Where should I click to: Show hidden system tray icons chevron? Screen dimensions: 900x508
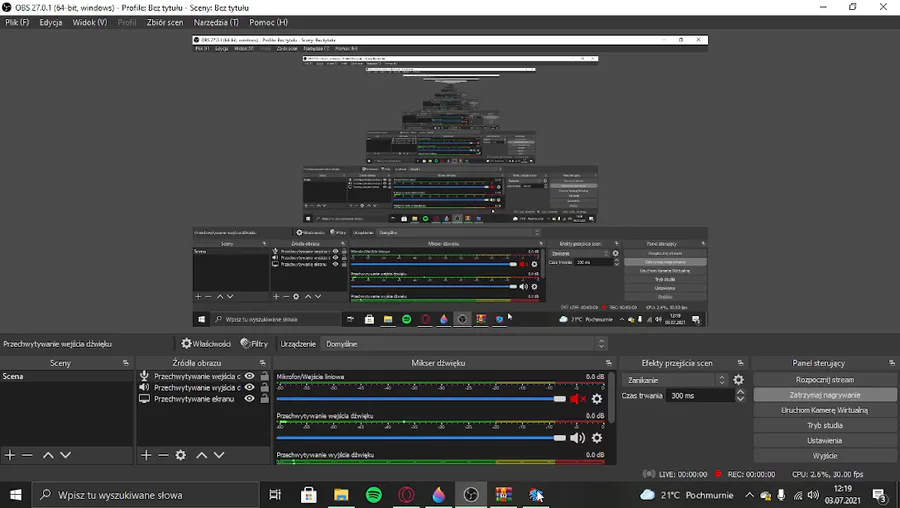(x=749, y=495)
